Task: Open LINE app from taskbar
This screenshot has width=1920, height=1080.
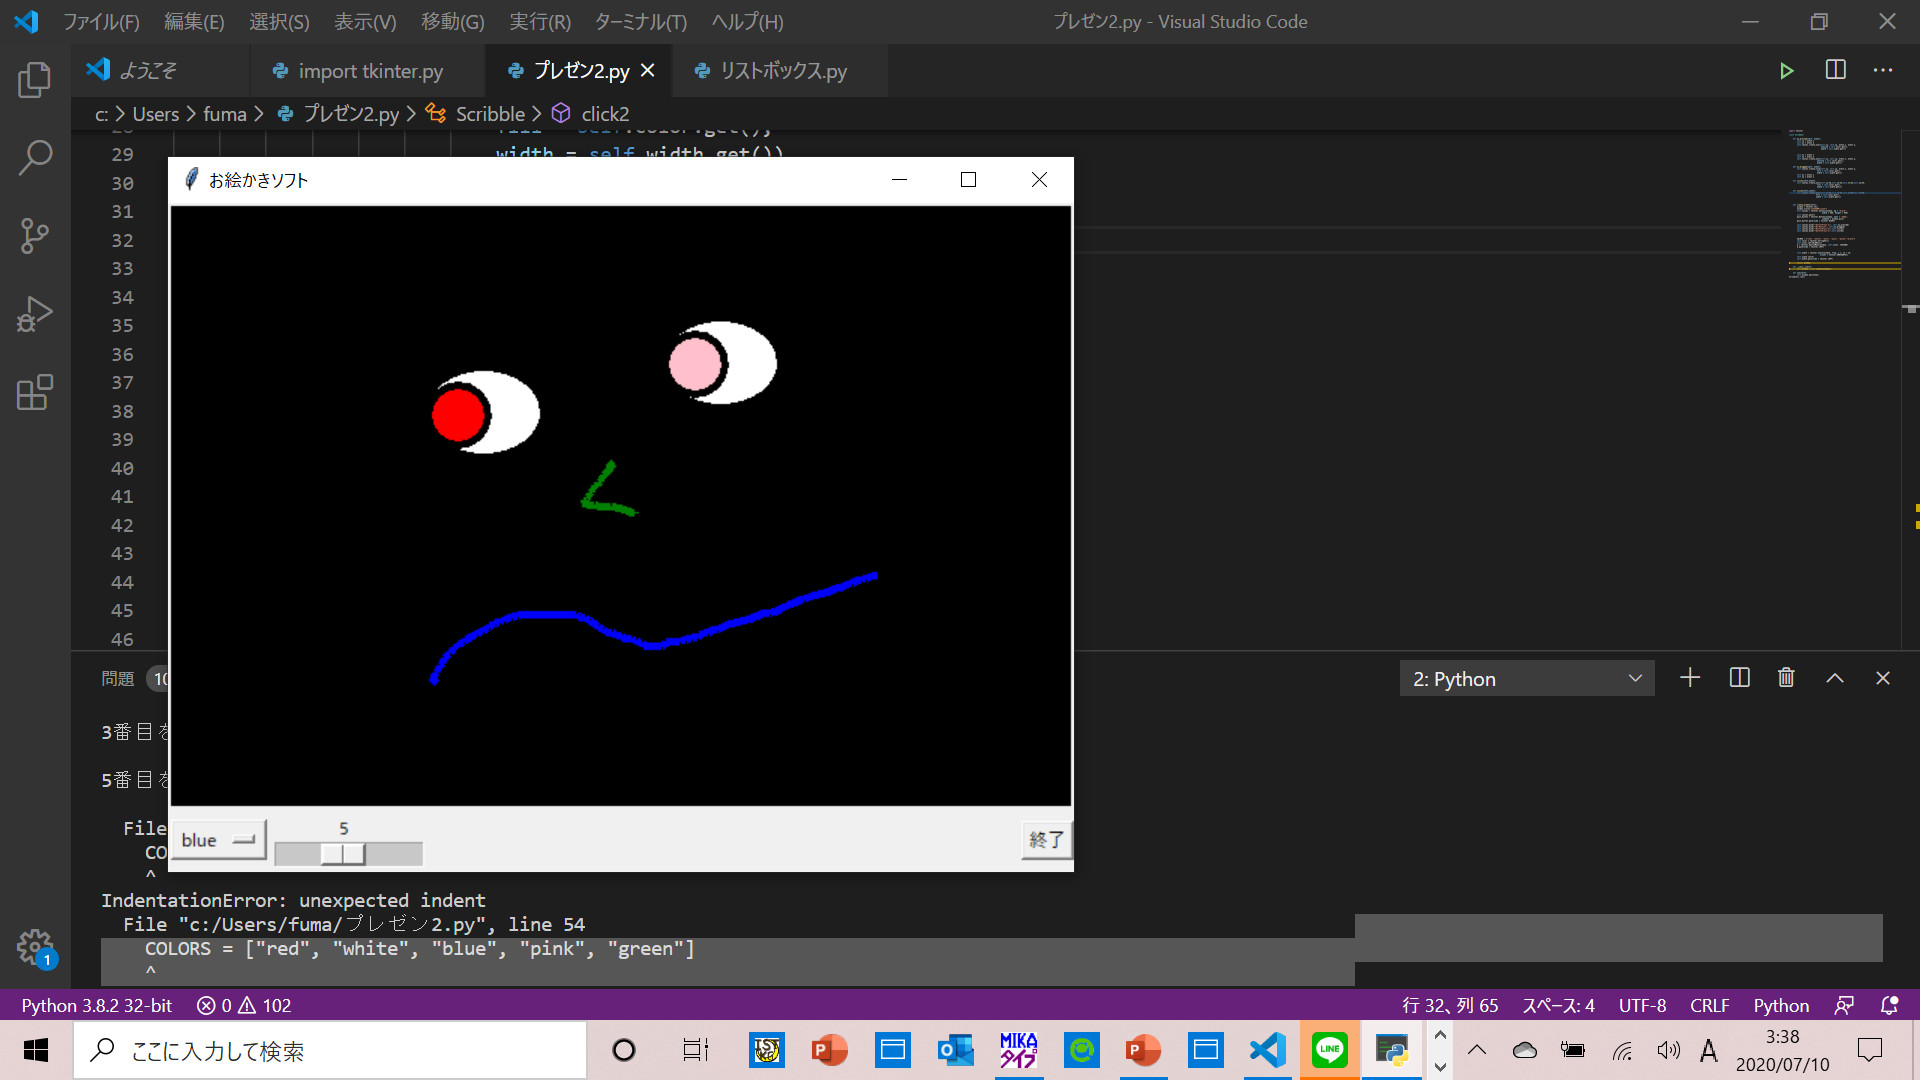Action: 1329,1050
